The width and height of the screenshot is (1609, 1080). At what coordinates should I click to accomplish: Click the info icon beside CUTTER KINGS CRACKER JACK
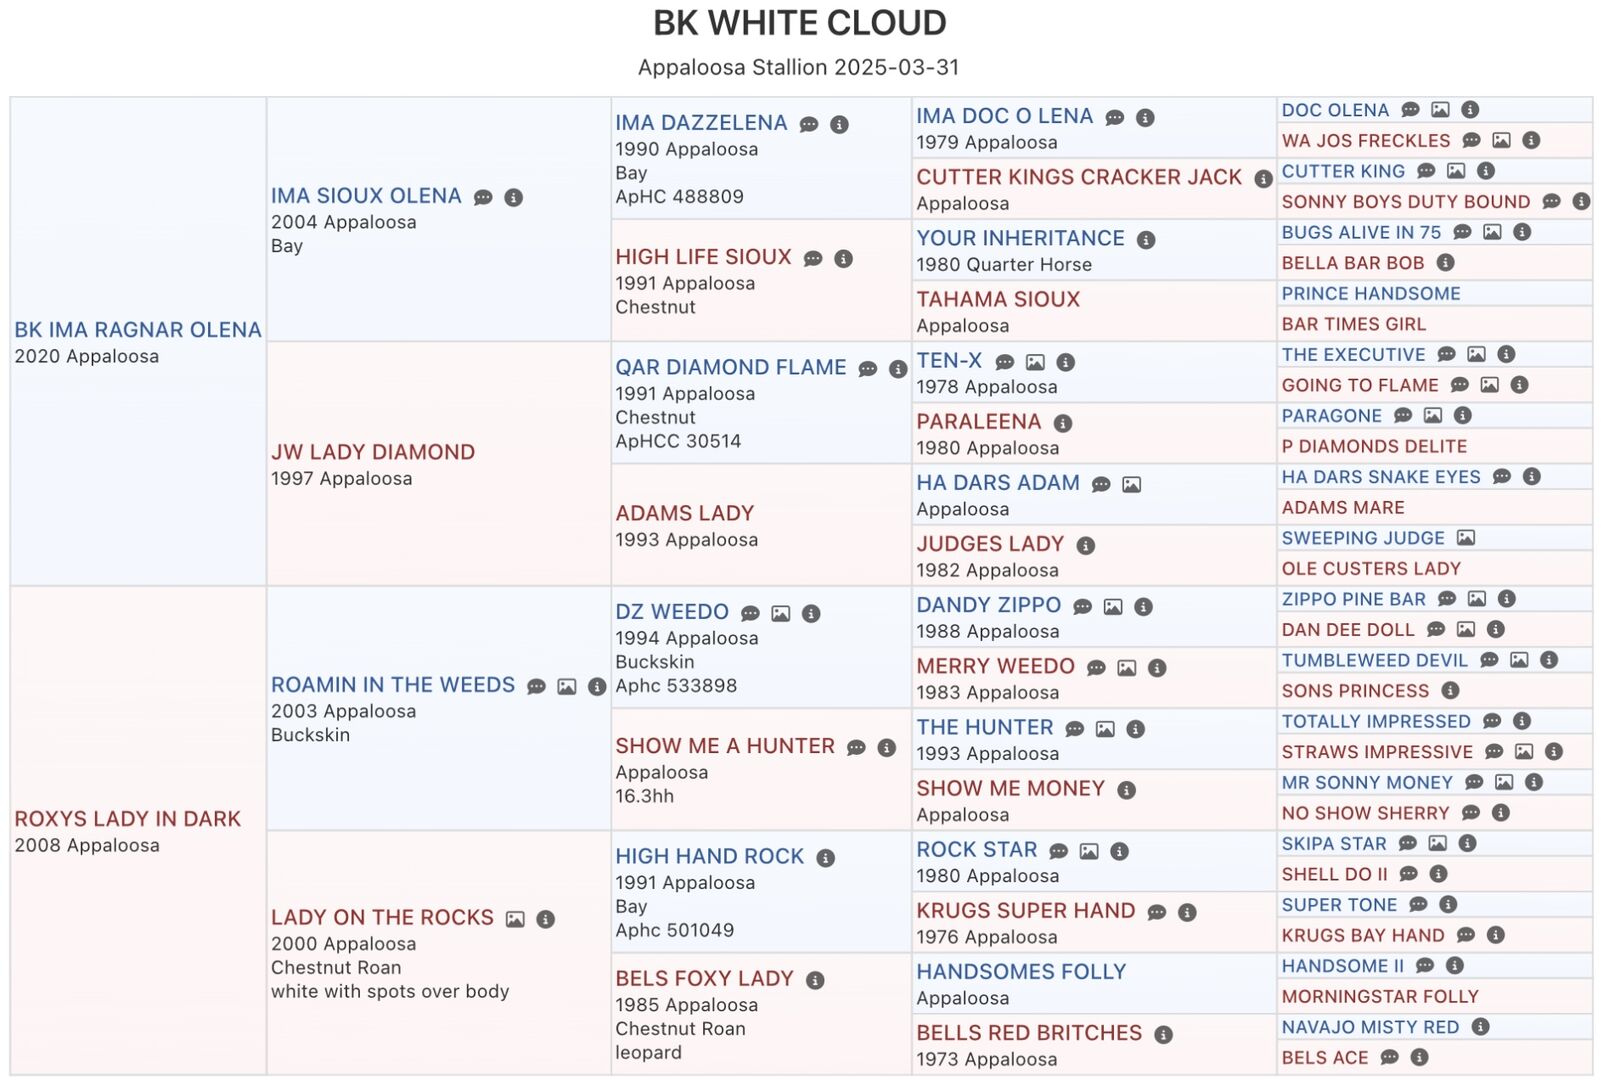point(1263,179)
